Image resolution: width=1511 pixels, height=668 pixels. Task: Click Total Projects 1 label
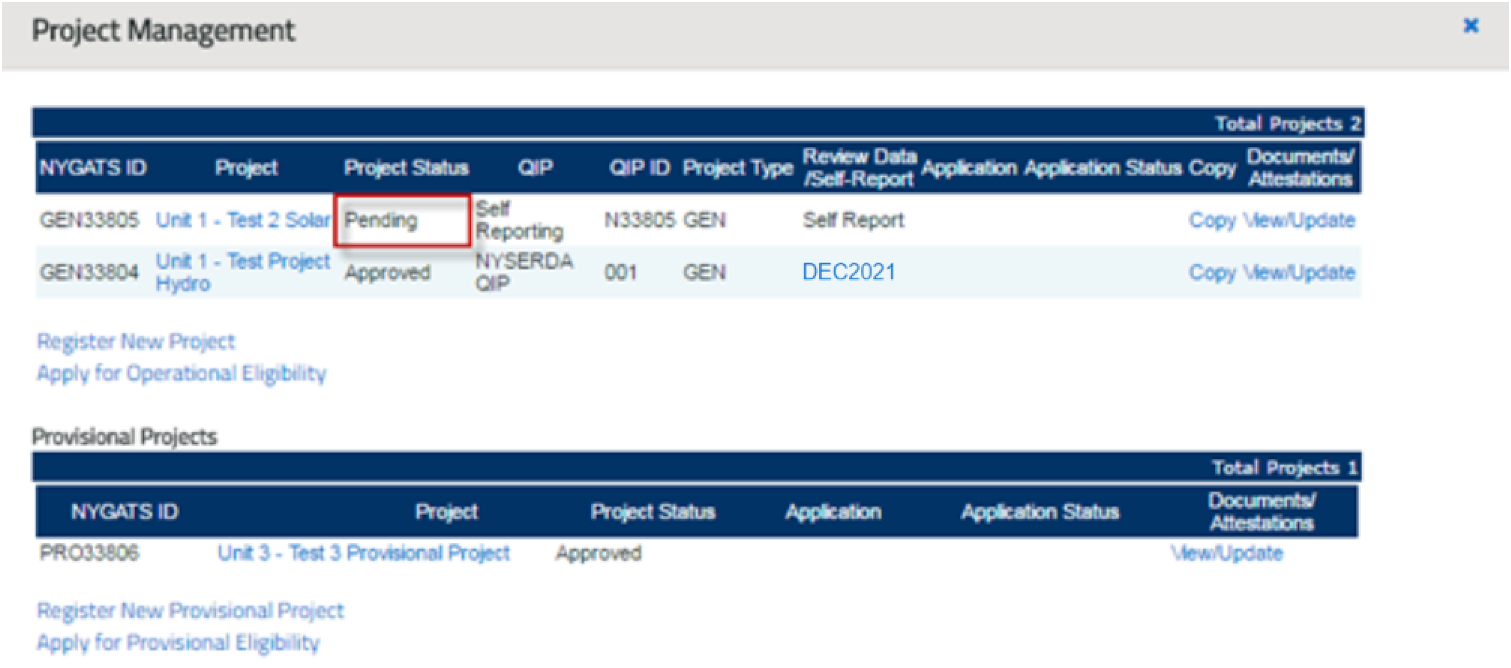point(1285,468)
